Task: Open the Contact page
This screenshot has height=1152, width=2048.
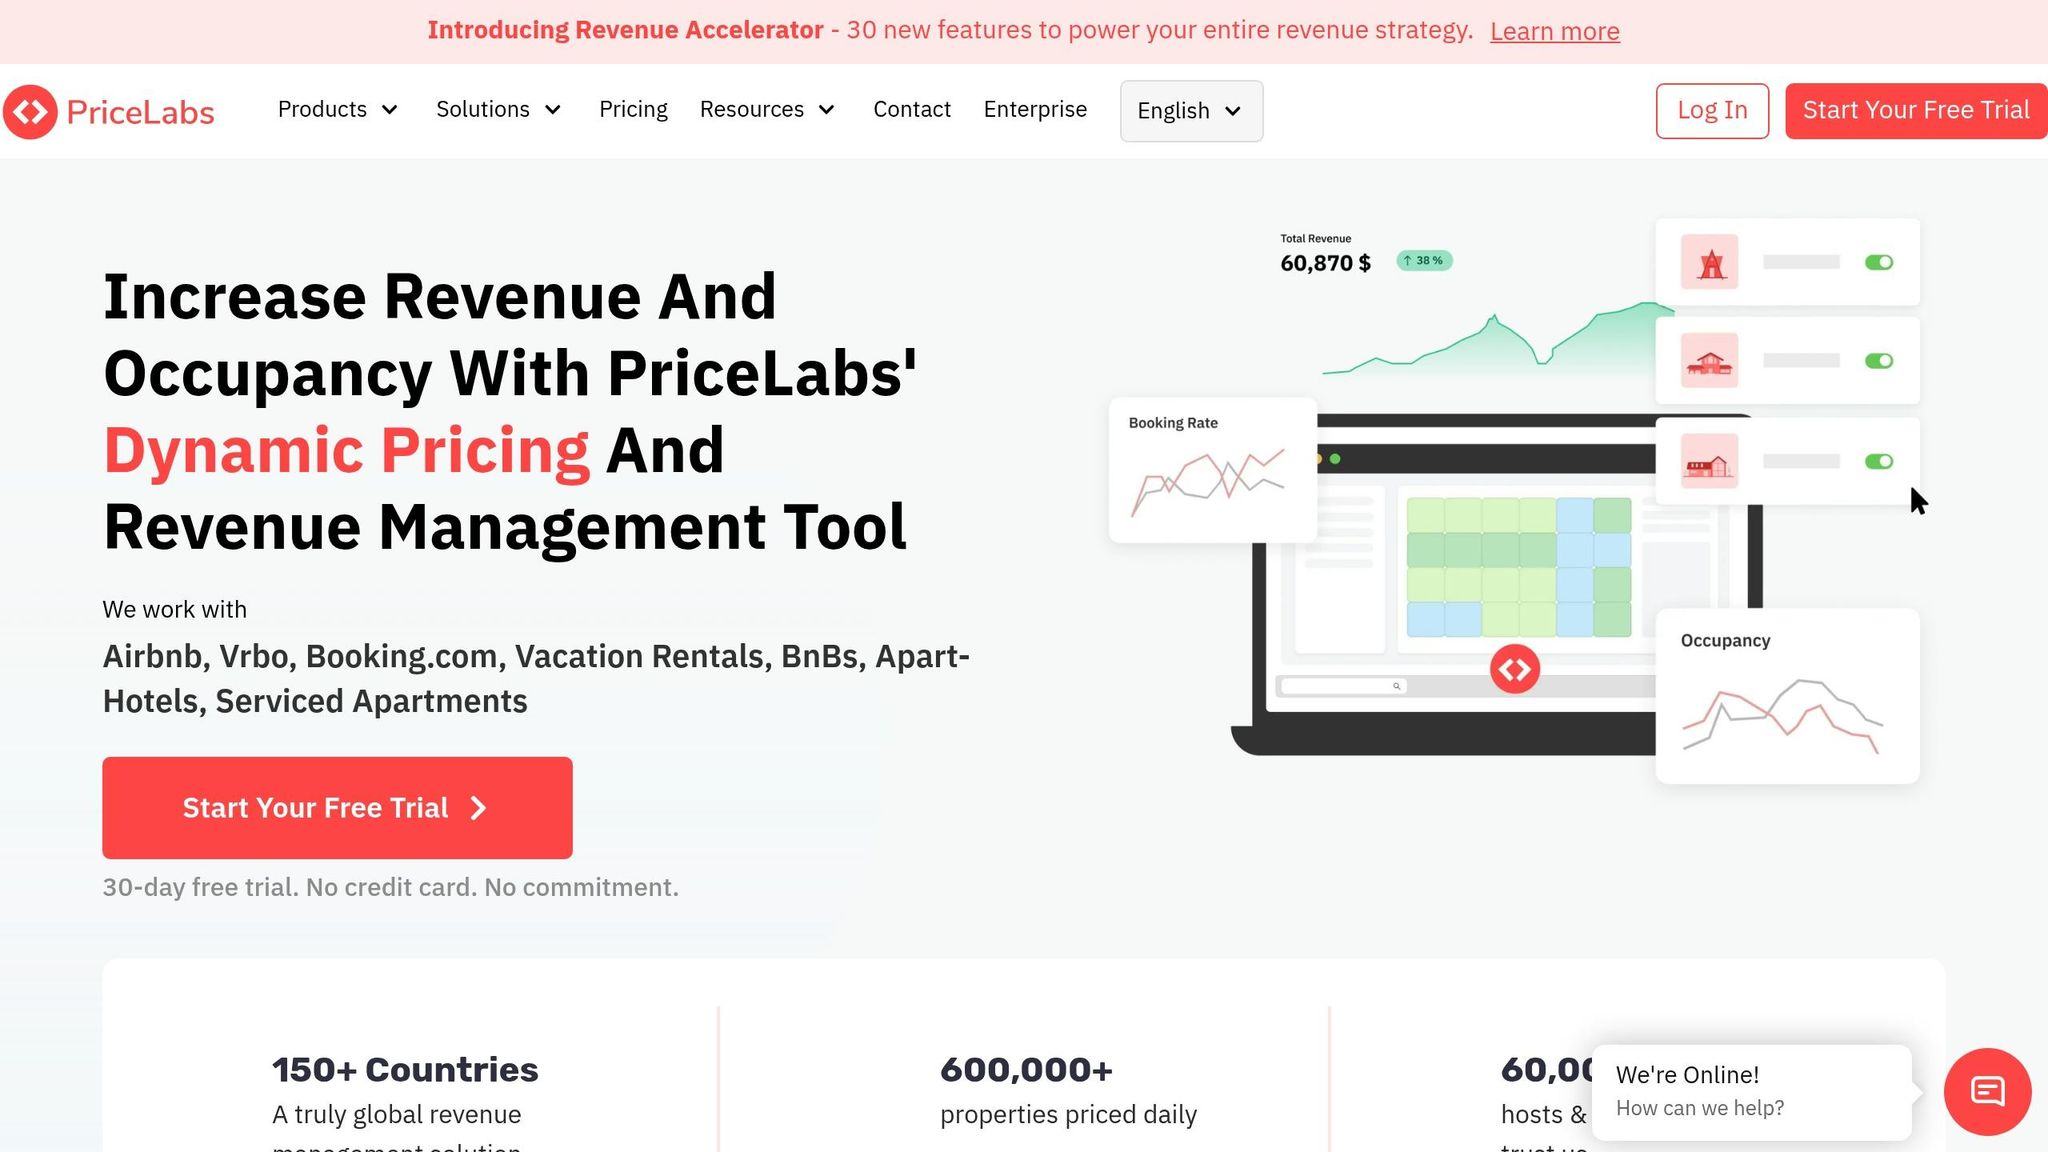Action: 912,109
